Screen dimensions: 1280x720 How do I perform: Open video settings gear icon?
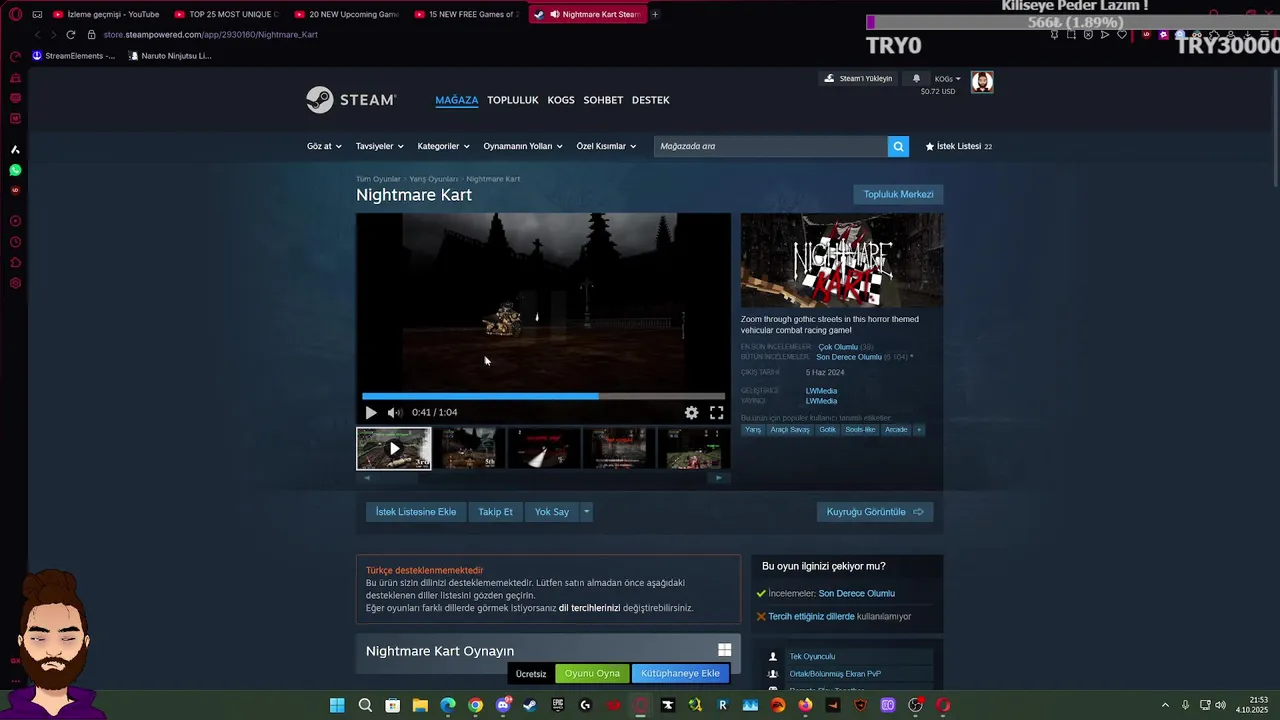[691, 412]
